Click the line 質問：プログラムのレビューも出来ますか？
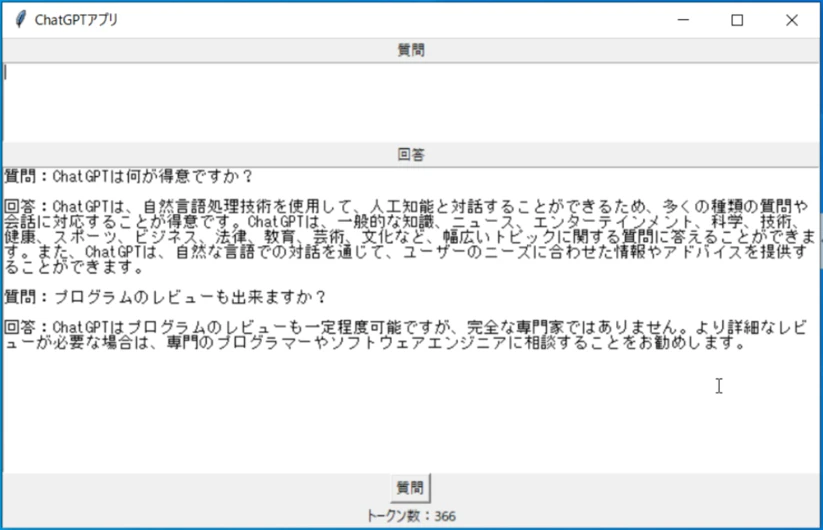Image resolution: width=823 pixels, height=530 pixels. [165, 298]
